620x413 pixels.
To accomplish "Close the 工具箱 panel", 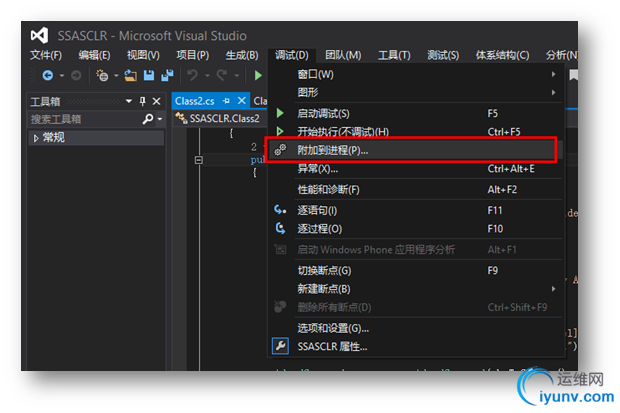I will (x=157, y=101).
